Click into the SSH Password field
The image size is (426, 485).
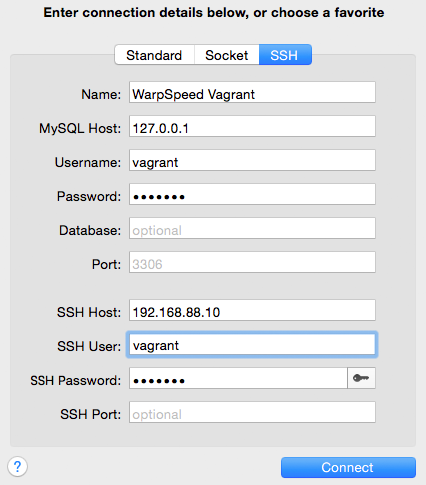click(238, 378)
